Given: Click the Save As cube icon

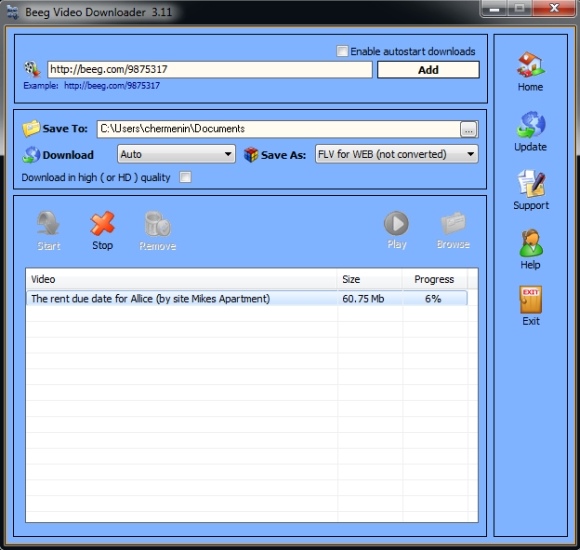Looking at the screenshot, I should click(x=251, y=155).
